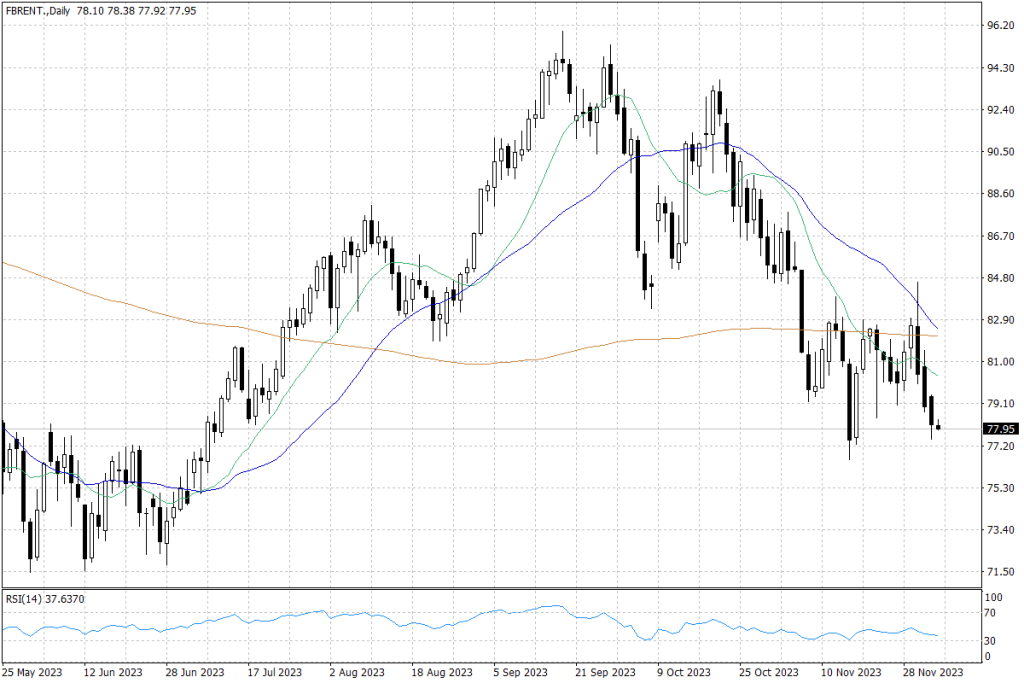Click the RSI 30 level label
The image size is (1024, 683).
point(992,641)
